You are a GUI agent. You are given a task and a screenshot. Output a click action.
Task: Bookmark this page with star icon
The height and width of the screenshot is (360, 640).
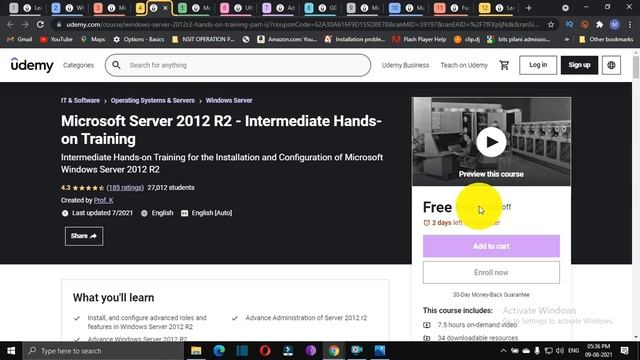551,24
